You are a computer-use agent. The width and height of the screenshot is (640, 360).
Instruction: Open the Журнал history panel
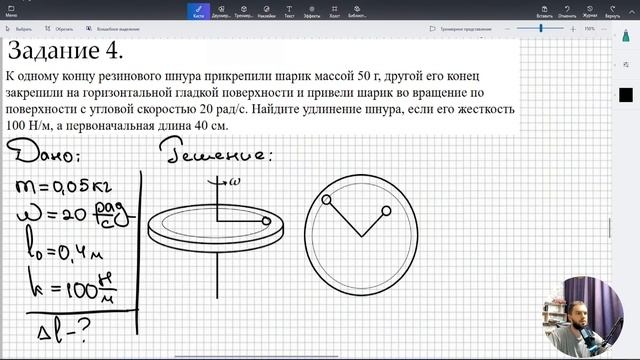(589, 11)
